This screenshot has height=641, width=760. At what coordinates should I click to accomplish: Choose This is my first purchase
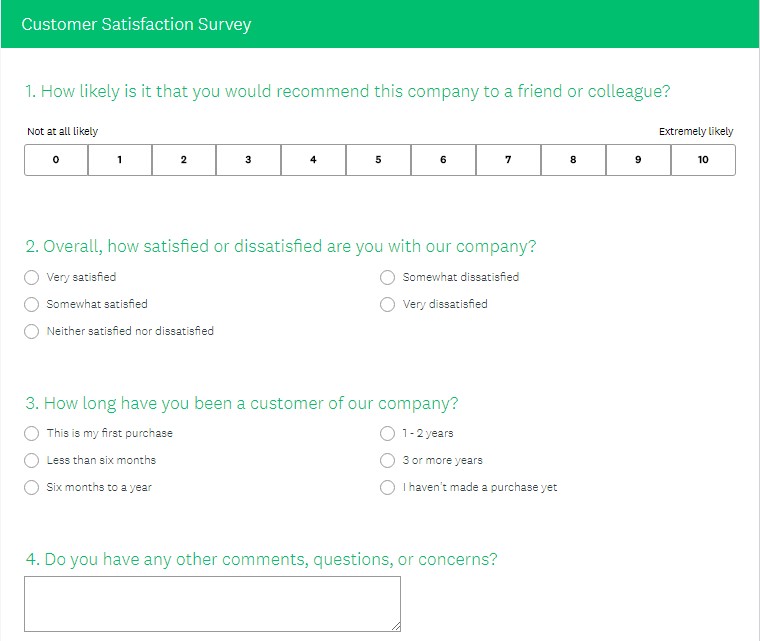click(32, 433)
